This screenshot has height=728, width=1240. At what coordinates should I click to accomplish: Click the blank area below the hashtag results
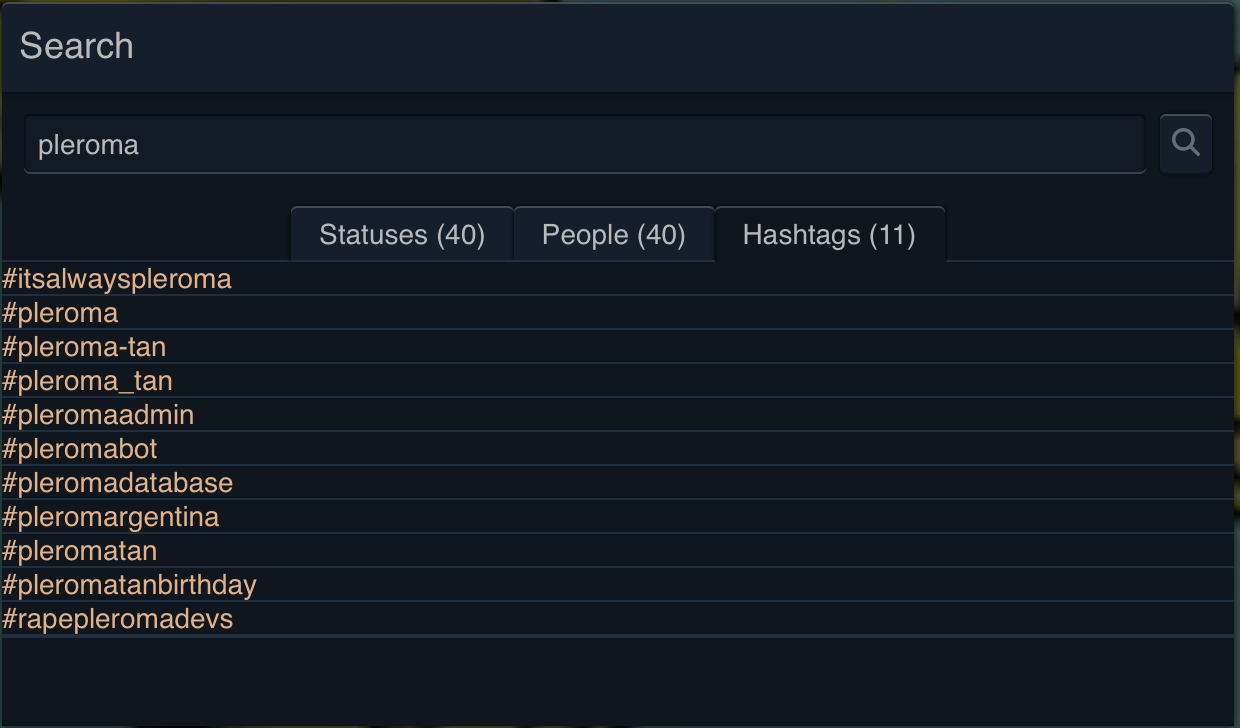(618, 680)
